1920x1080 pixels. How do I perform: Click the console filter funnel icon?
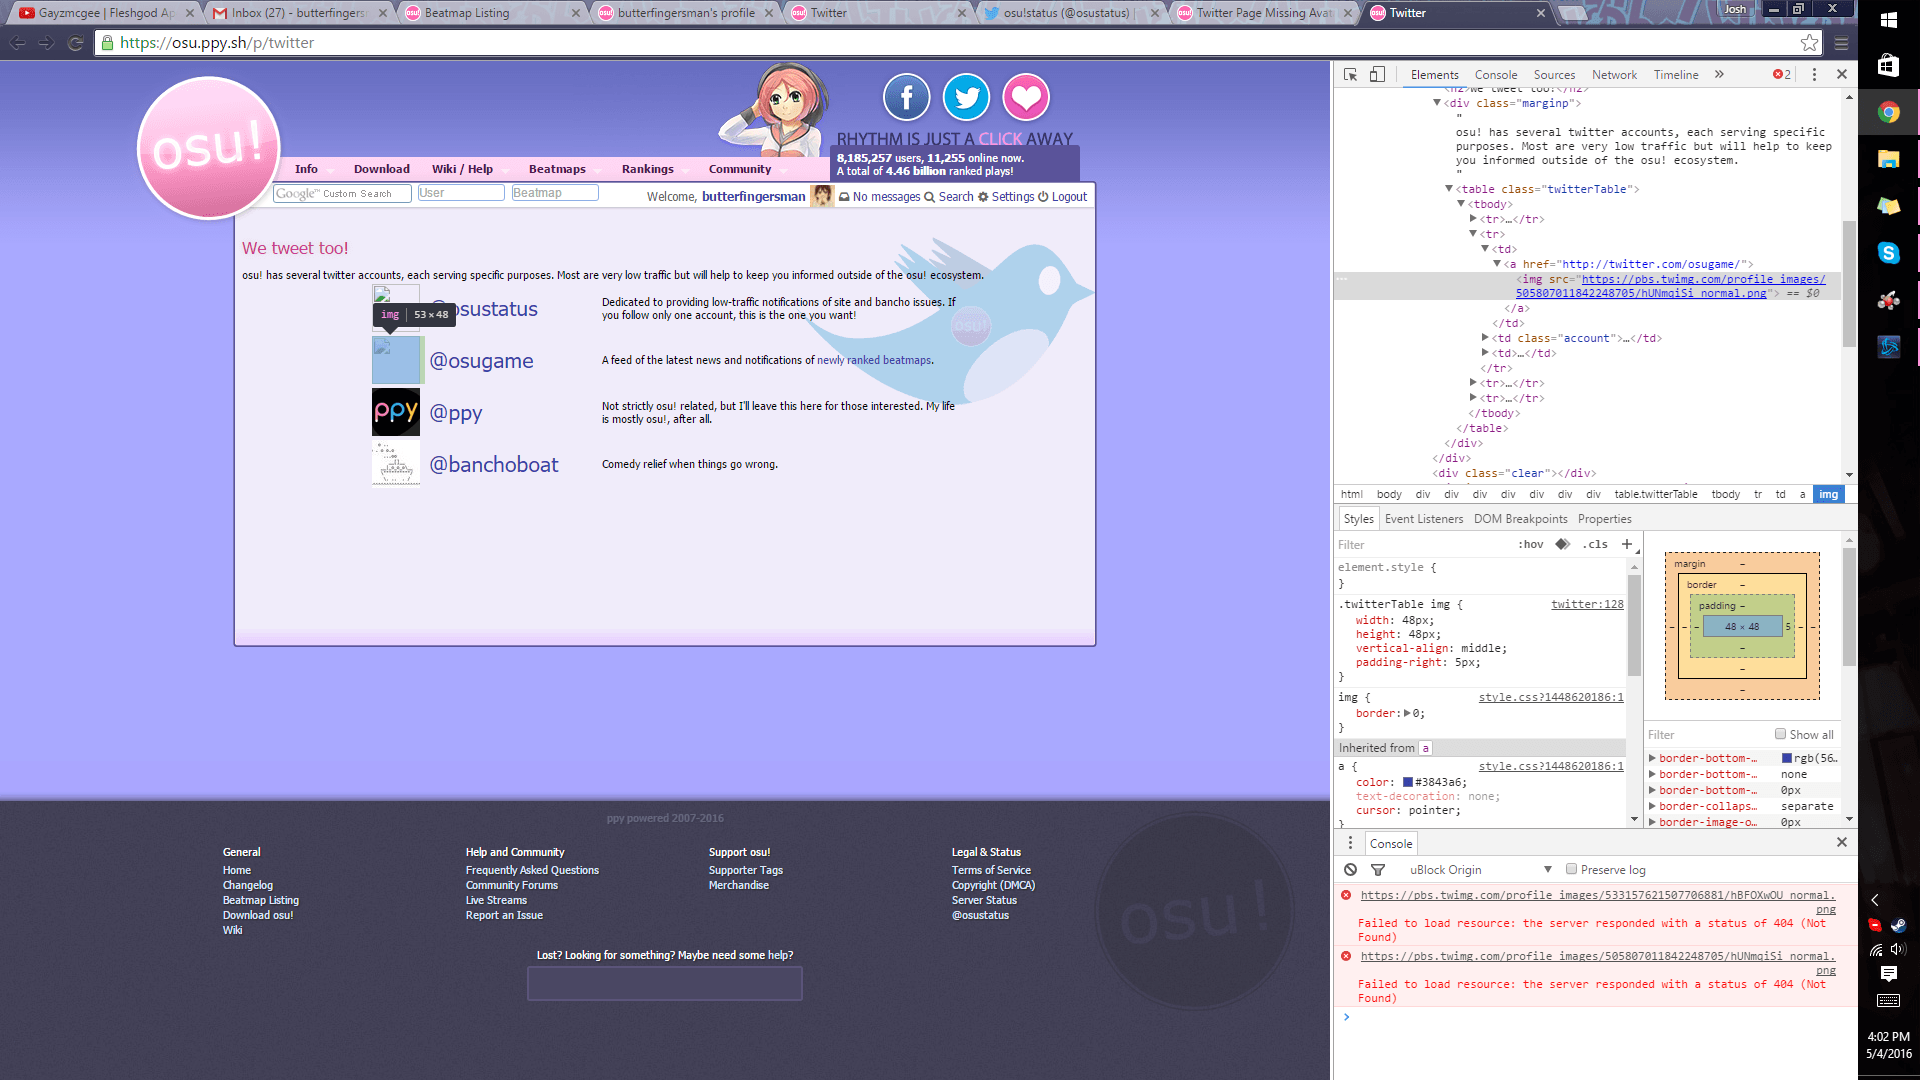1378,870
